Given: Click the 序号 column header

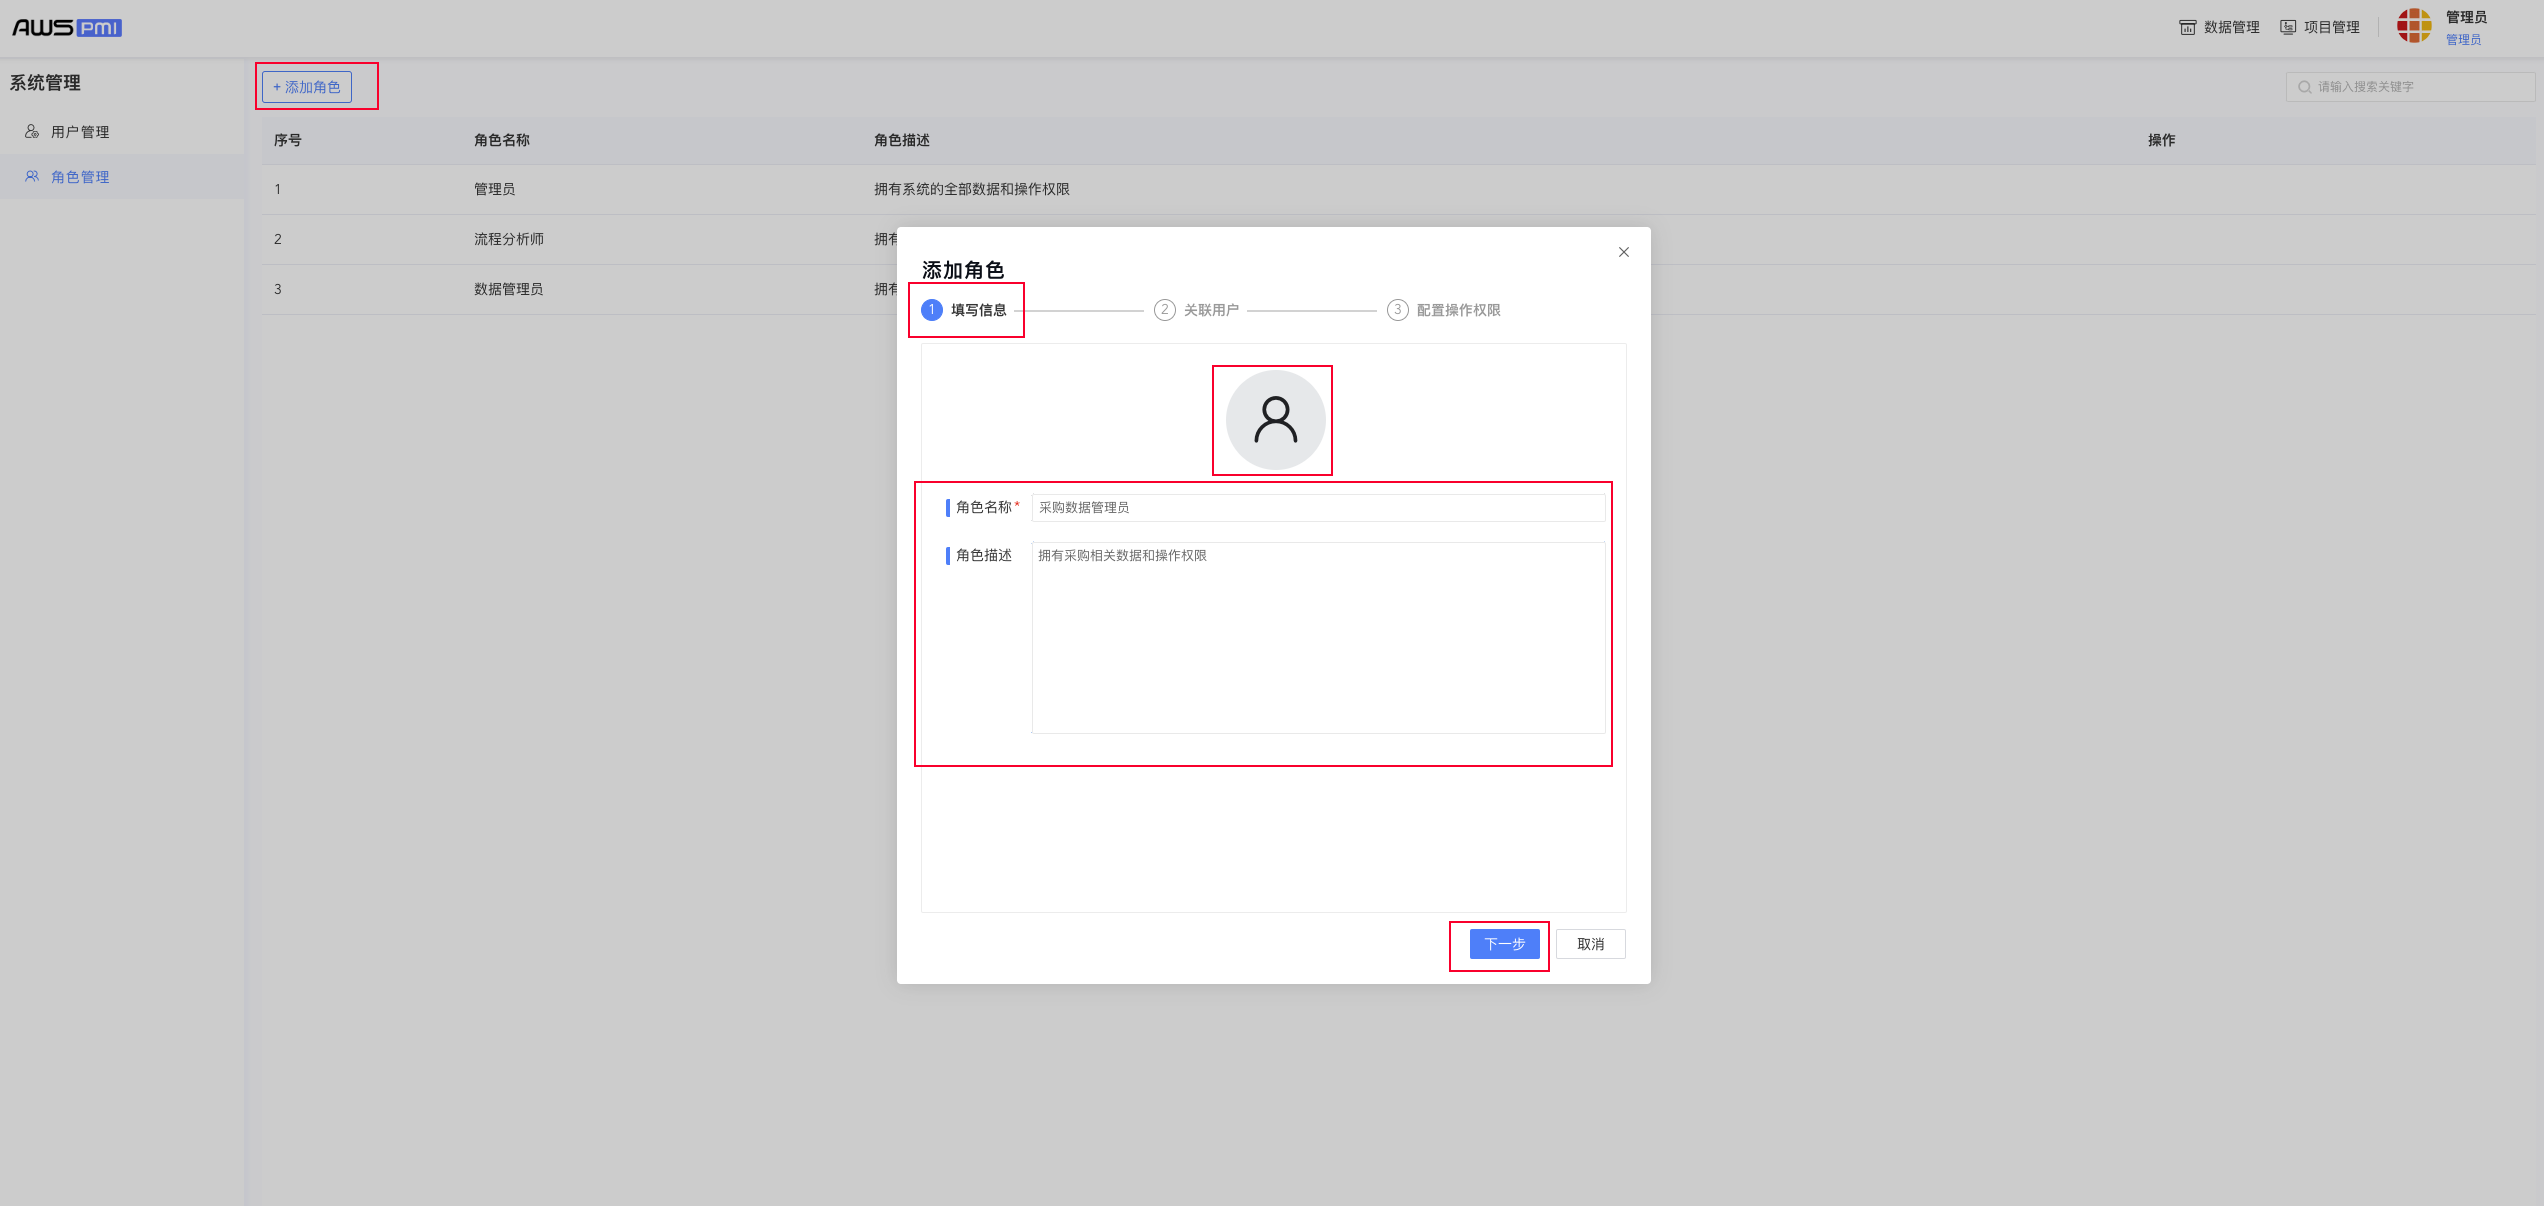Looking at the screenshot, I should coord(288,140).
